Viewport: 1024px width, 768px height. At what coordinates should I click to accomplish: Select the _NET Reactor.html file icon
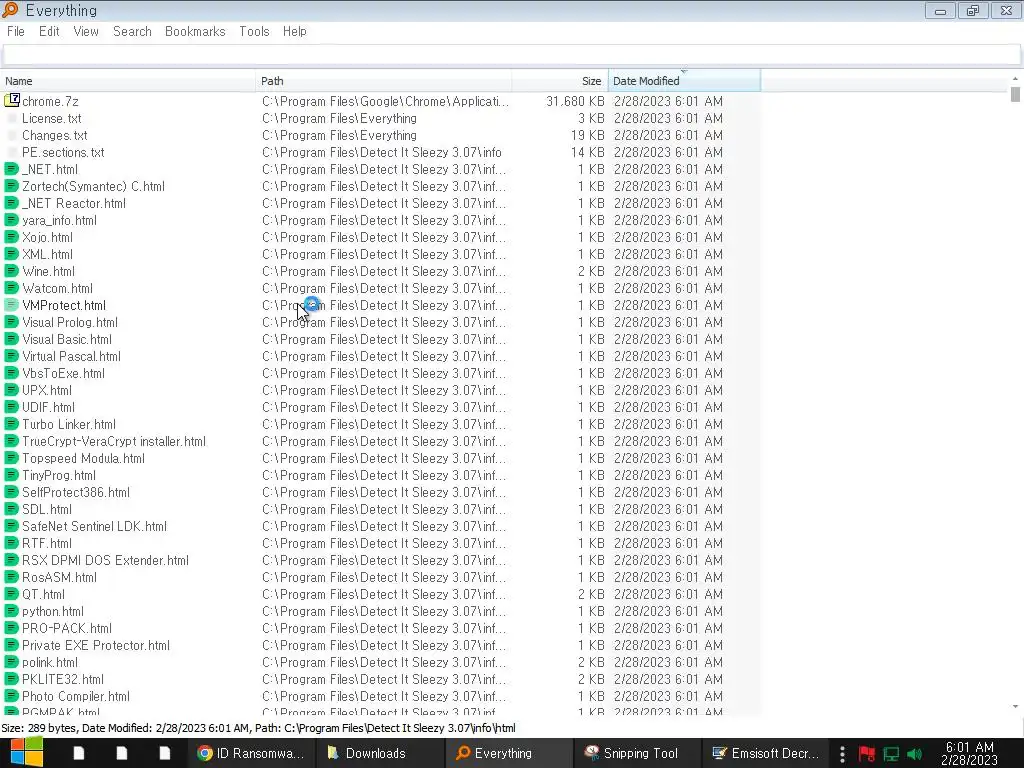tap(12, 203)
